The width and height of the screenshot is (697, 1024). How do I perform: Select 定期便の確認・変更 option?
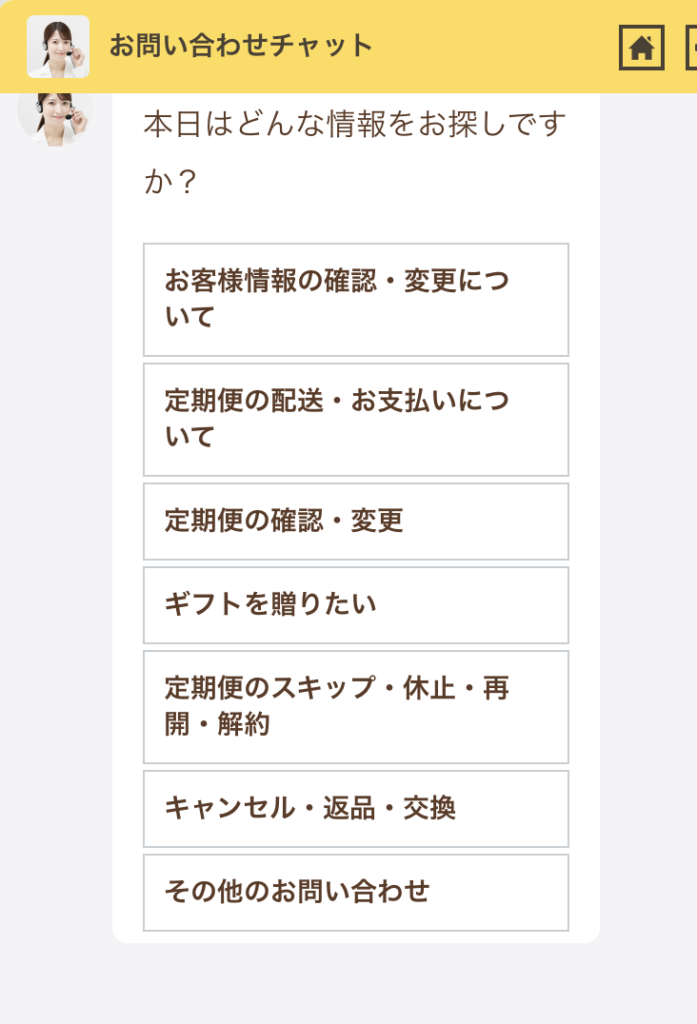(355, 521)
